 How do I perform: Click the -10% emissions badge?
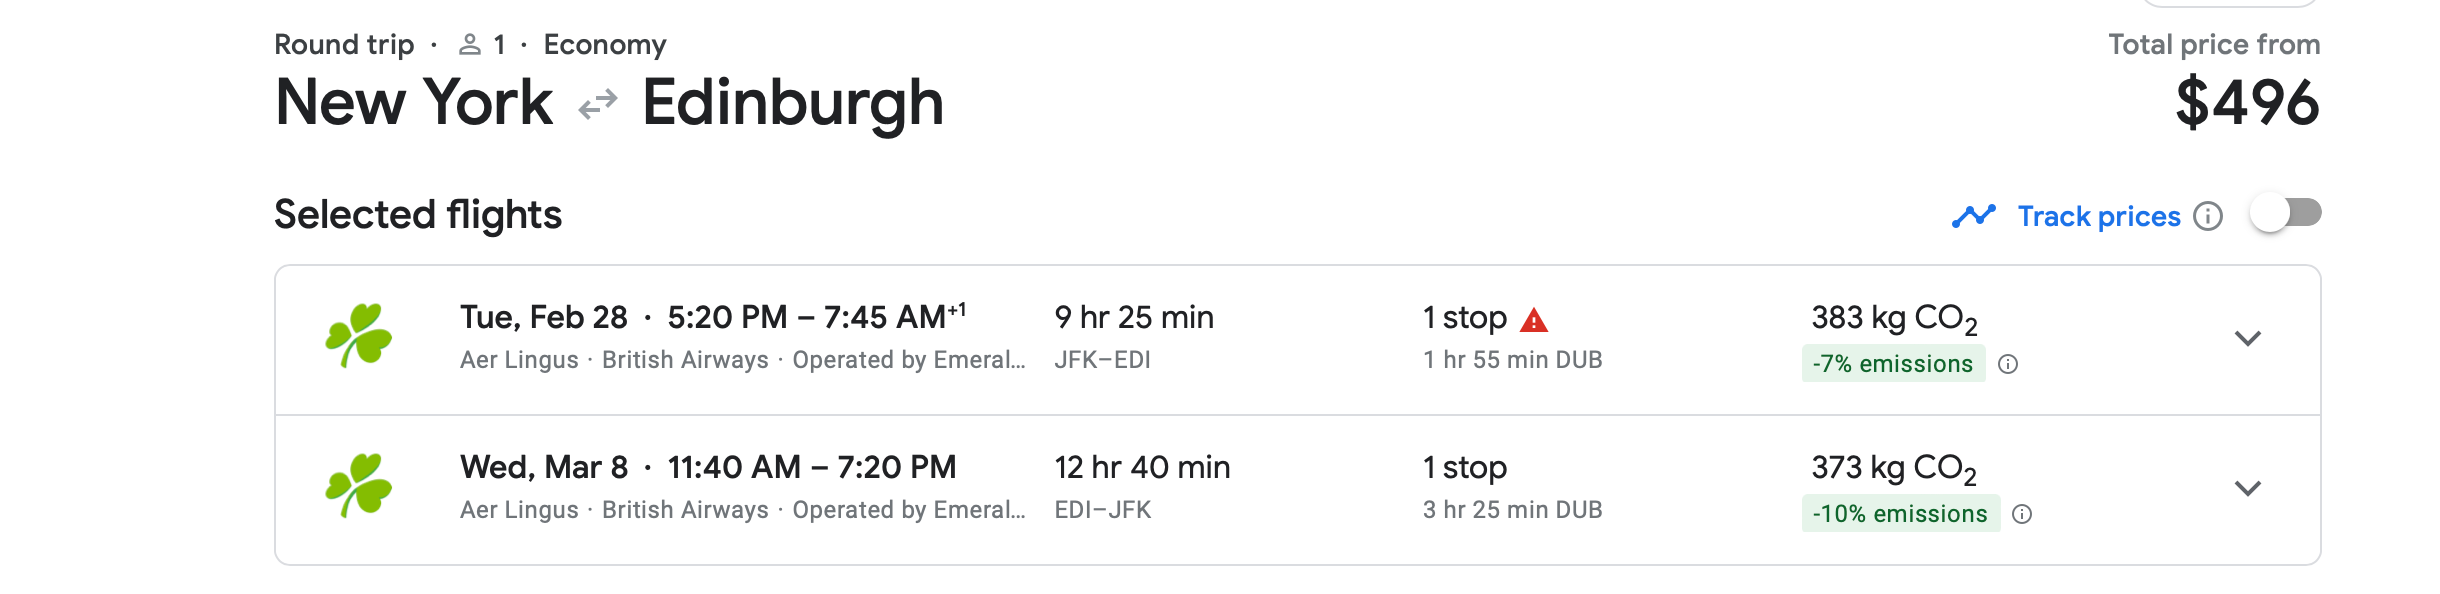click(1899, 514)
